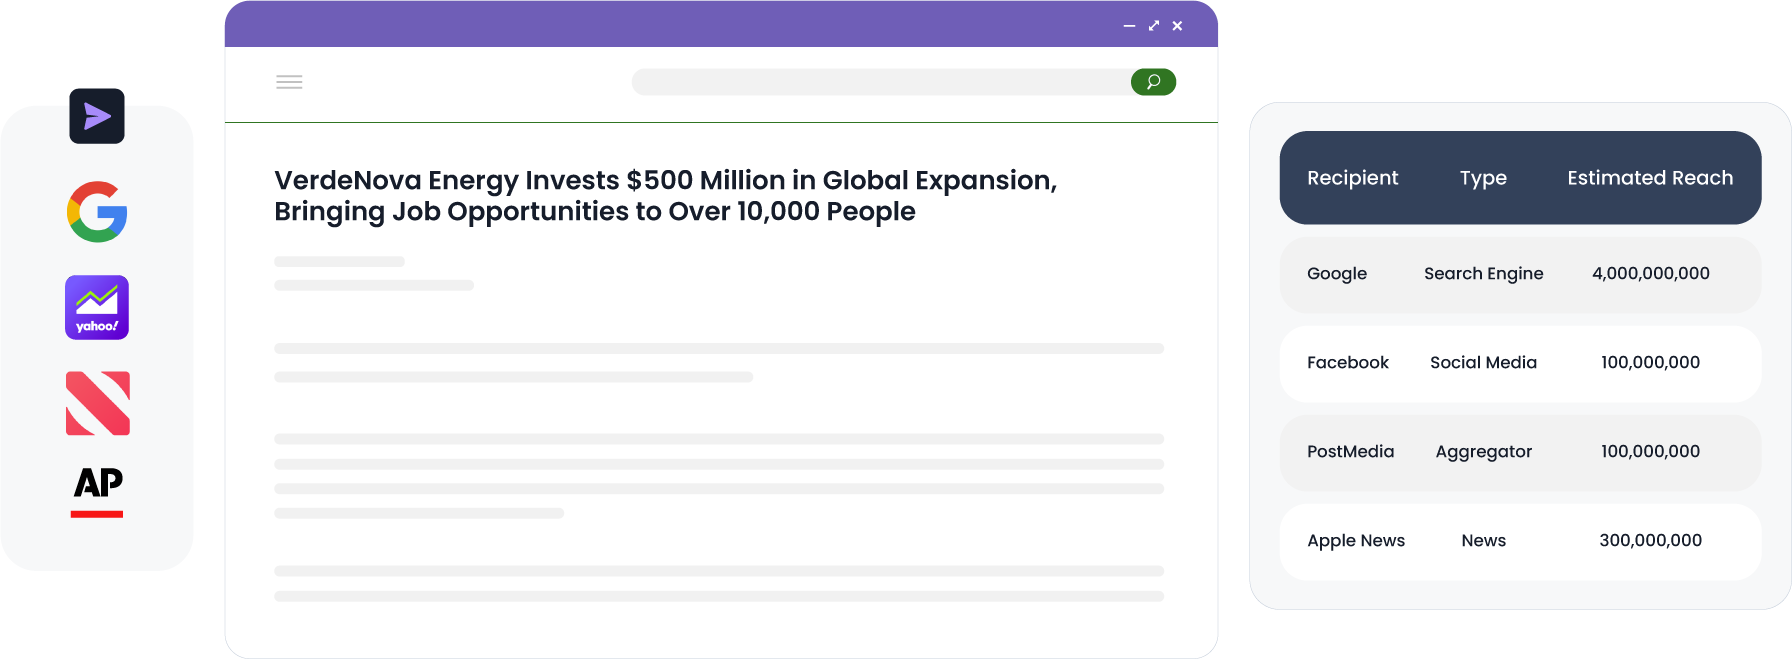This screenshot has width=1792, height=659.
Task: Select the Facebook recipient cell
Action: [x=1348, y=363]
